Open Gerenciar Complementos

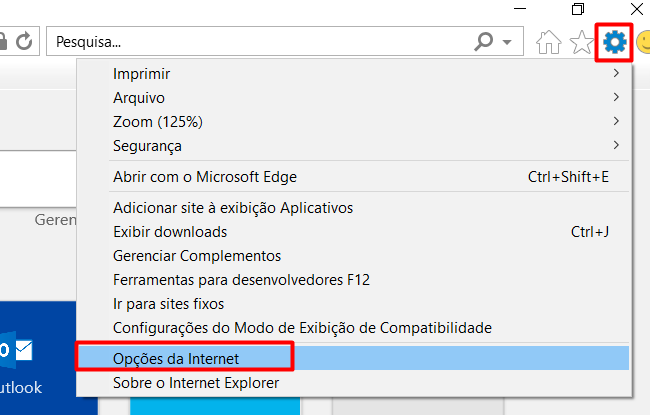coord(197,256)
